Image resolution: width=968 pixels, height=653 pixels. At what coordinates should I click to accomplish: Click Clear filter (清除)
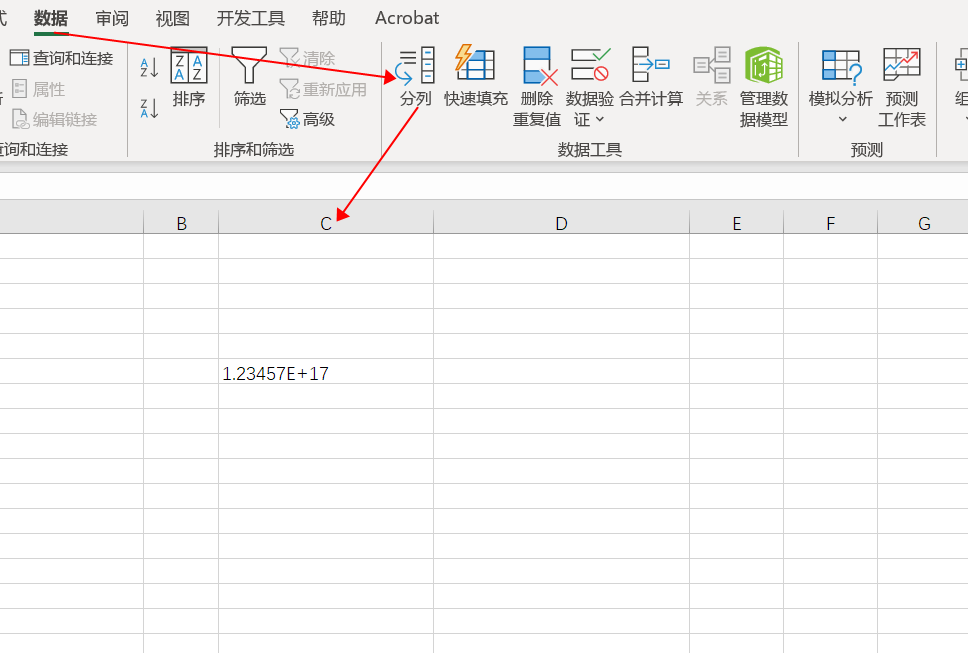point(307,59)
